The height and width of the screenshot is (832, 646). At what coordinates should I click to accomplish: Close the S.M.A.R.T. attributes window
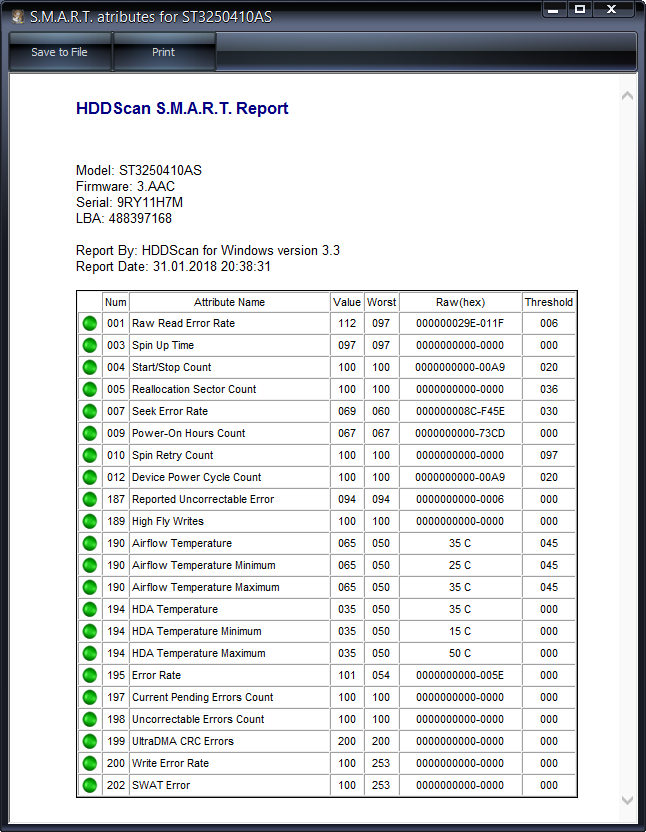611,10
